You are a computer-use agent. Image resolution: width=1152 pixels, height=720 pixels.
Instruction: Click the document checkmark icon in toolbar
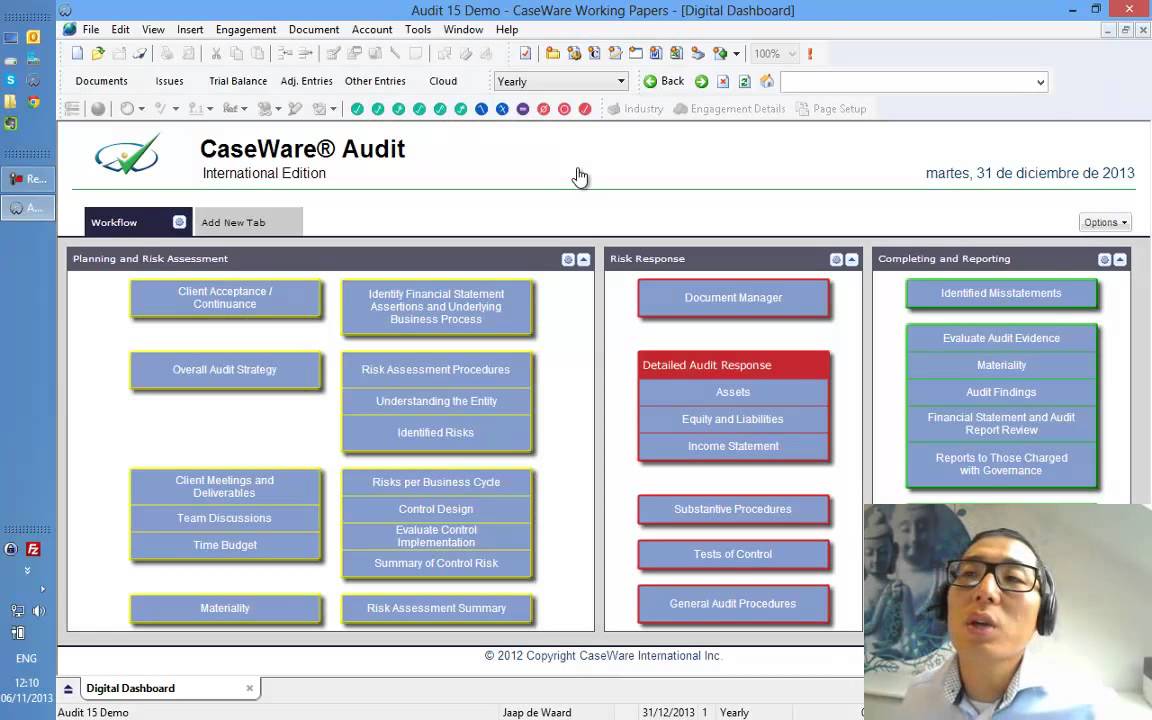(525, 54)
